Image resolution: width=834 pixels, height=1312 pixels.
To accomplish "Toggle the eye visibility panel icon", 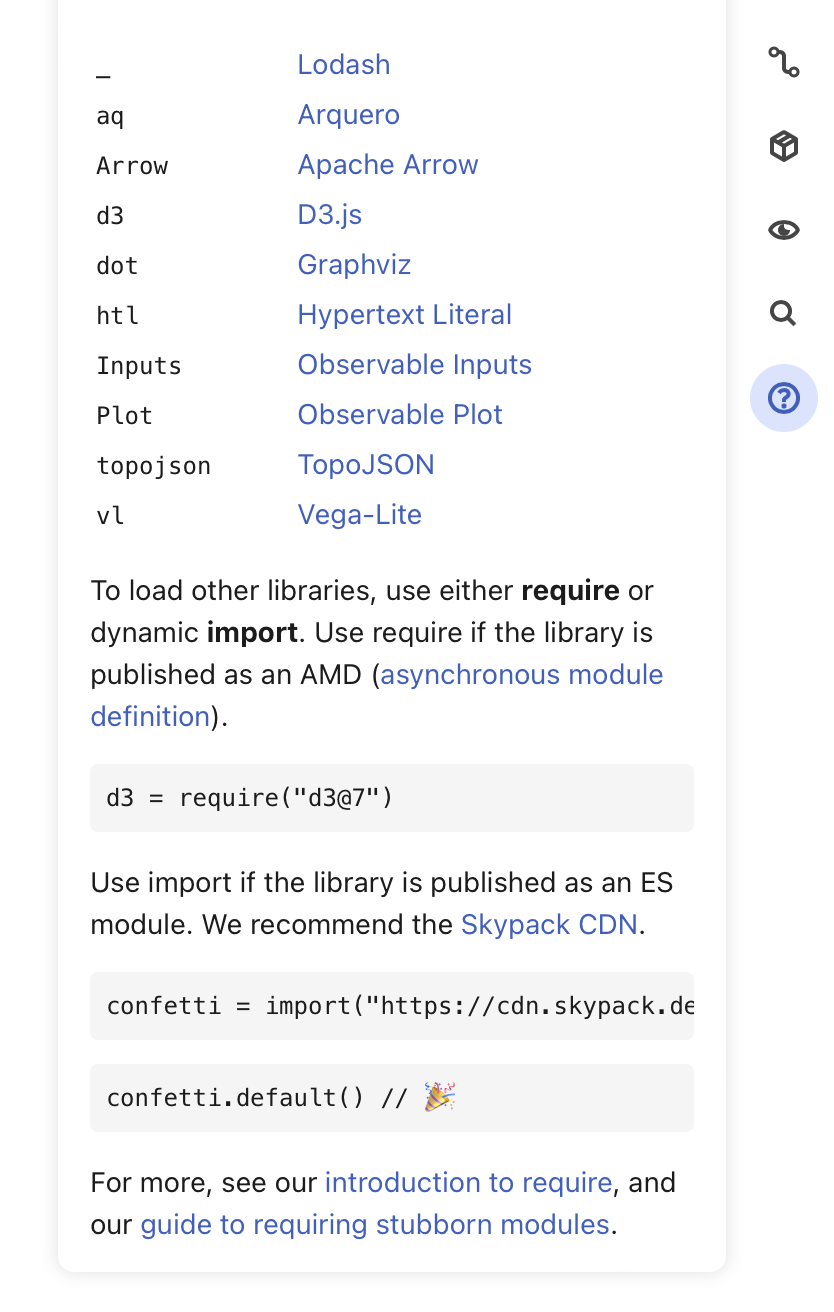I will pyautogui.click(x=783, y=231).
